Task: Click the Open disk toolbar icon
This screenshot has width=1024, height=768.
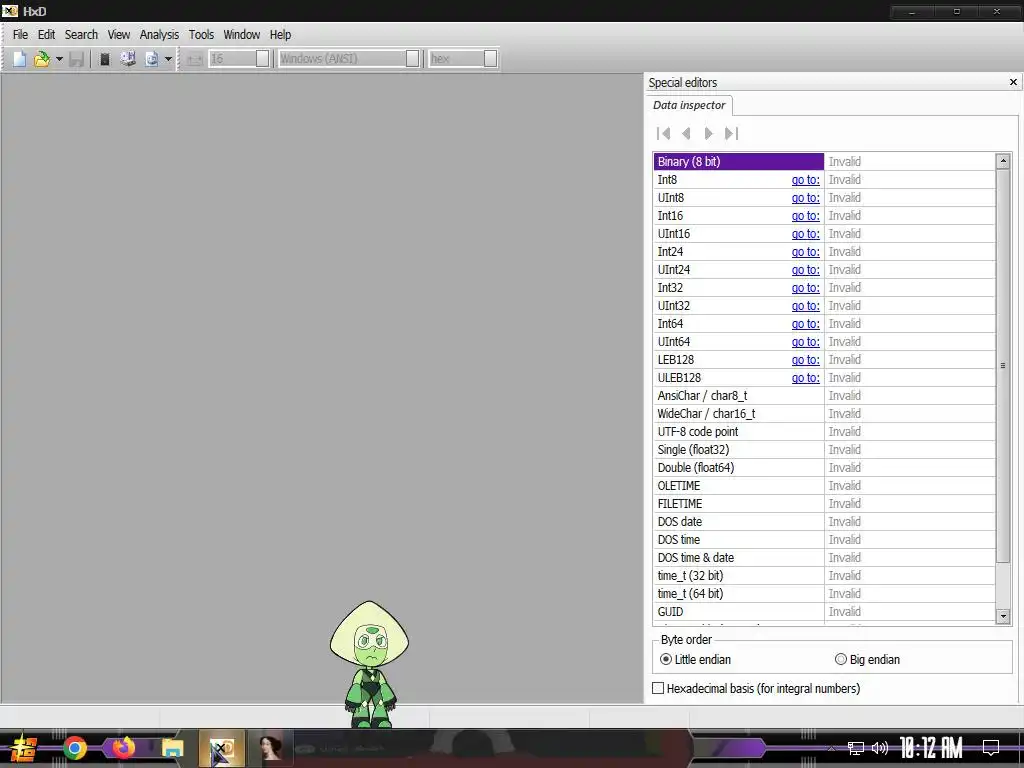Action: pos(128,59)
